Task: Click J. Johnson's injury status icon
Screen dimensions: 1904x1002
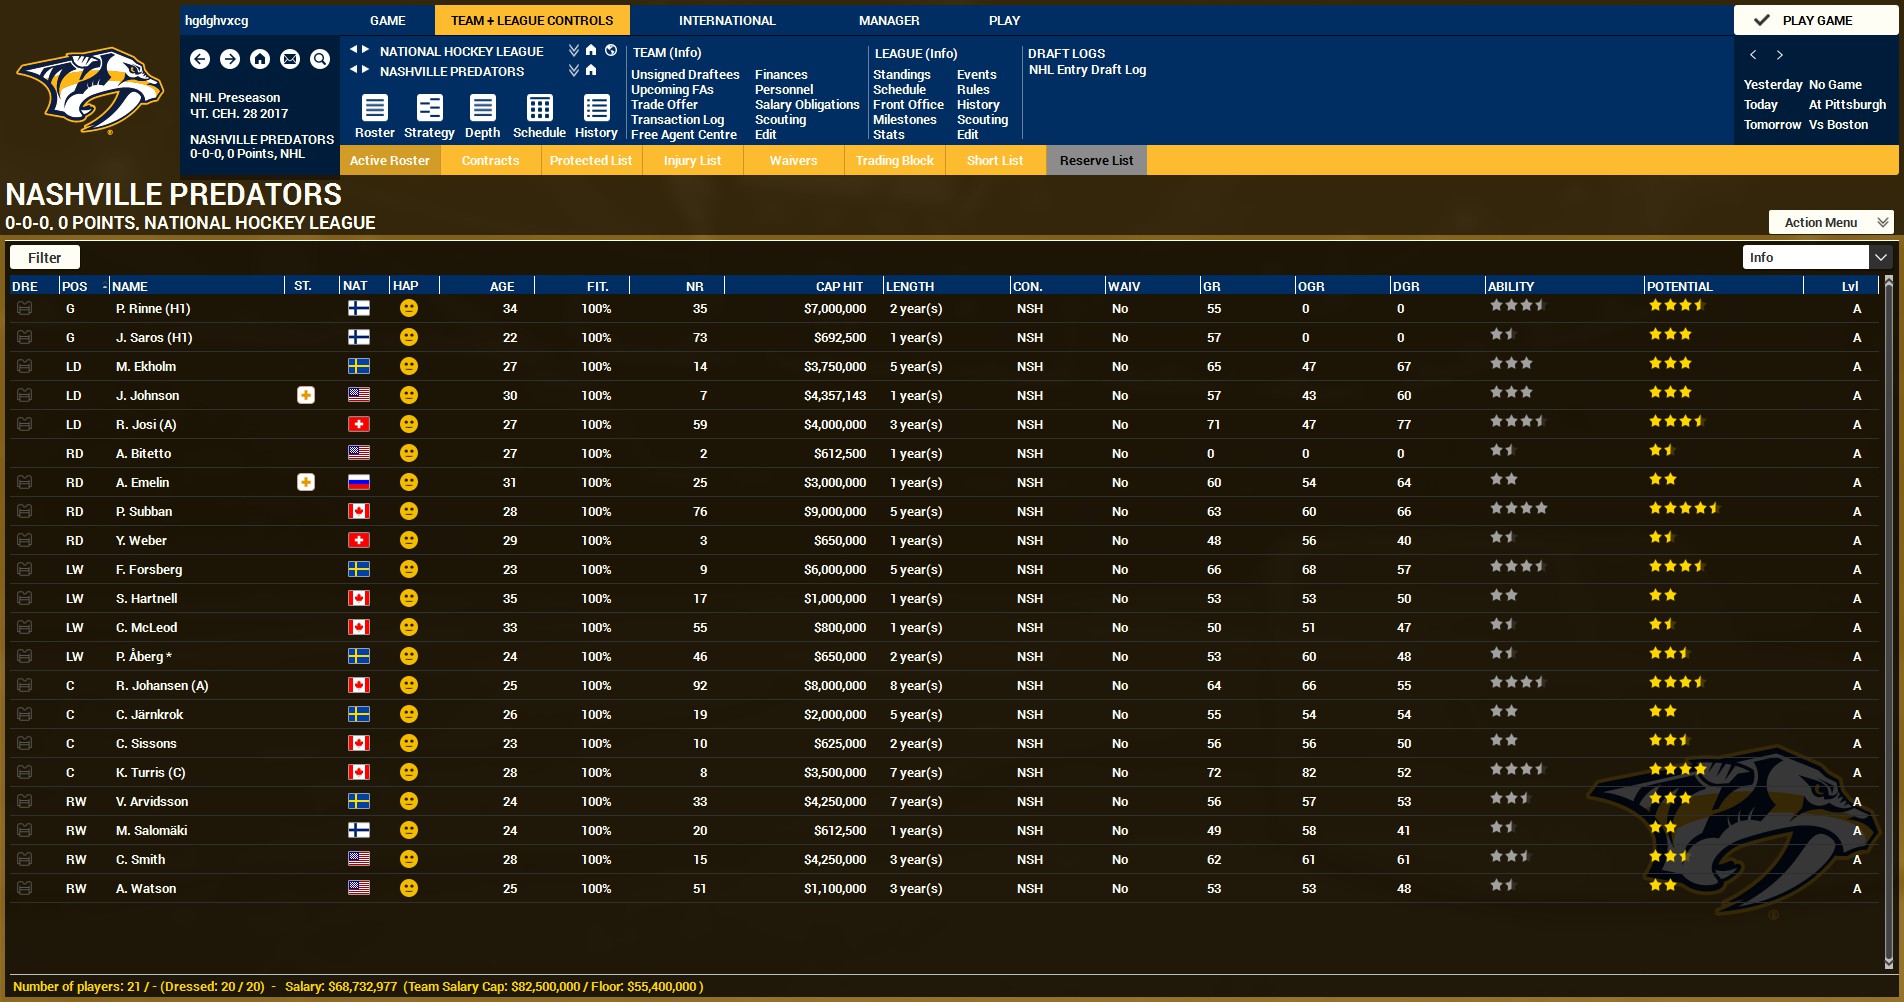Action: 306,395
